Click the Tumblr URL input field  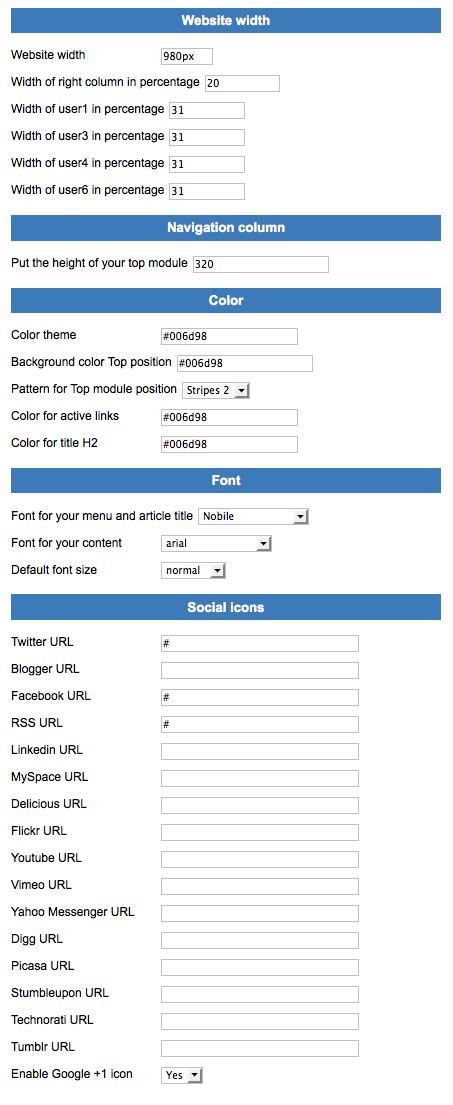click(x=260, y=1048)
